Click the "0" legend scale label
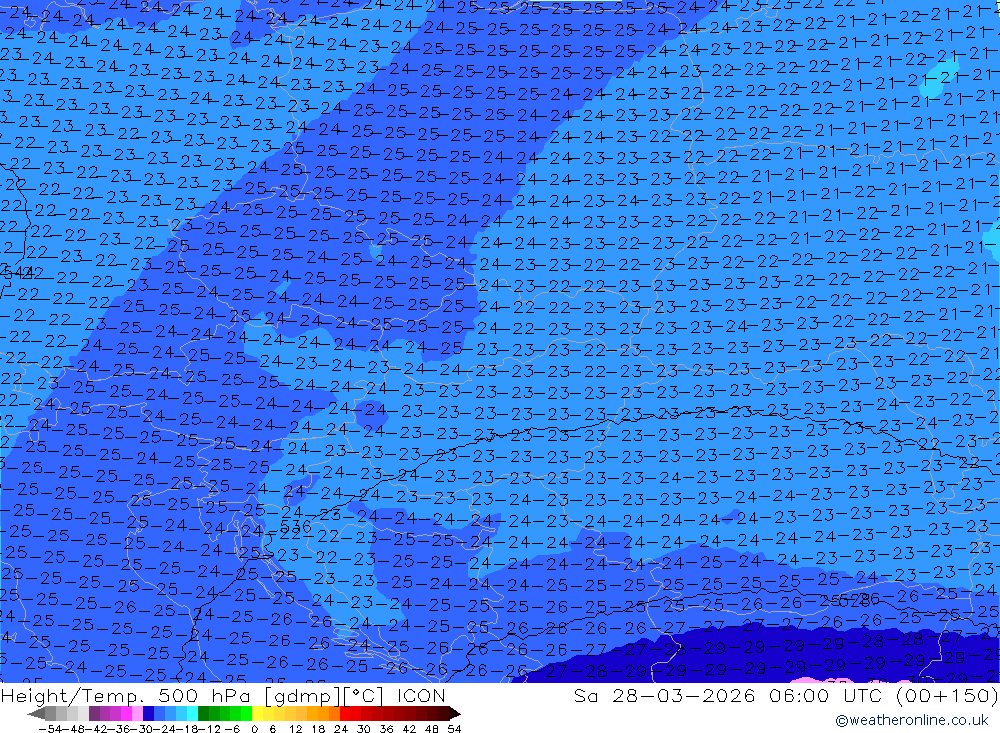 tap(254, 729)
